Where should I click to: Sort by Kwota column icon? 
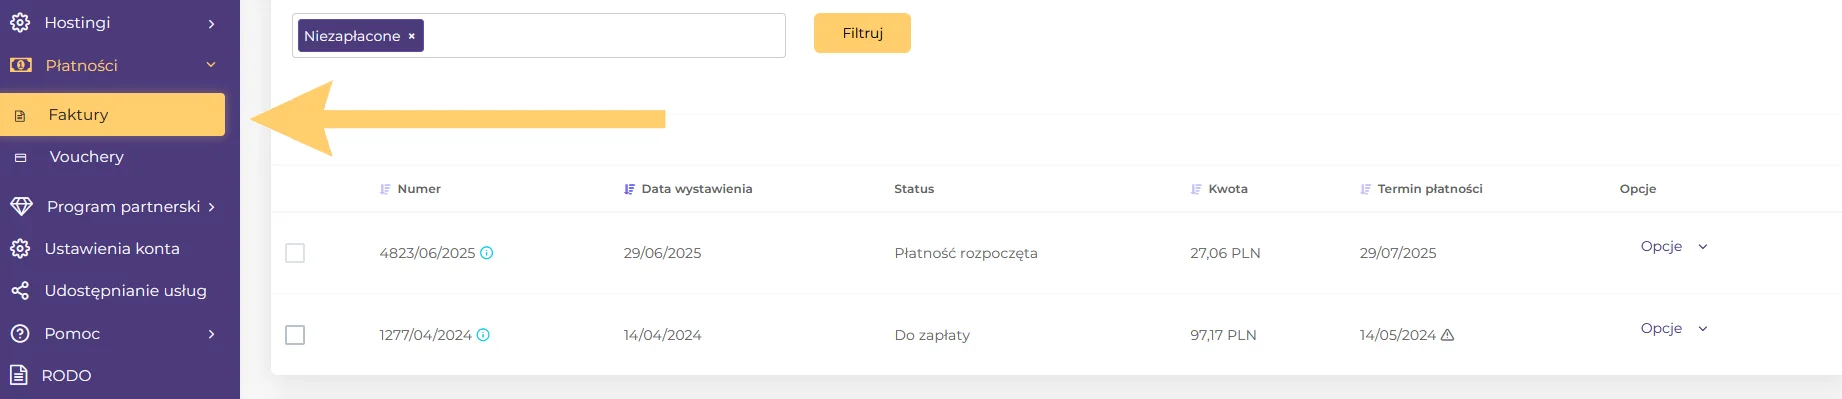point(1196,189)
